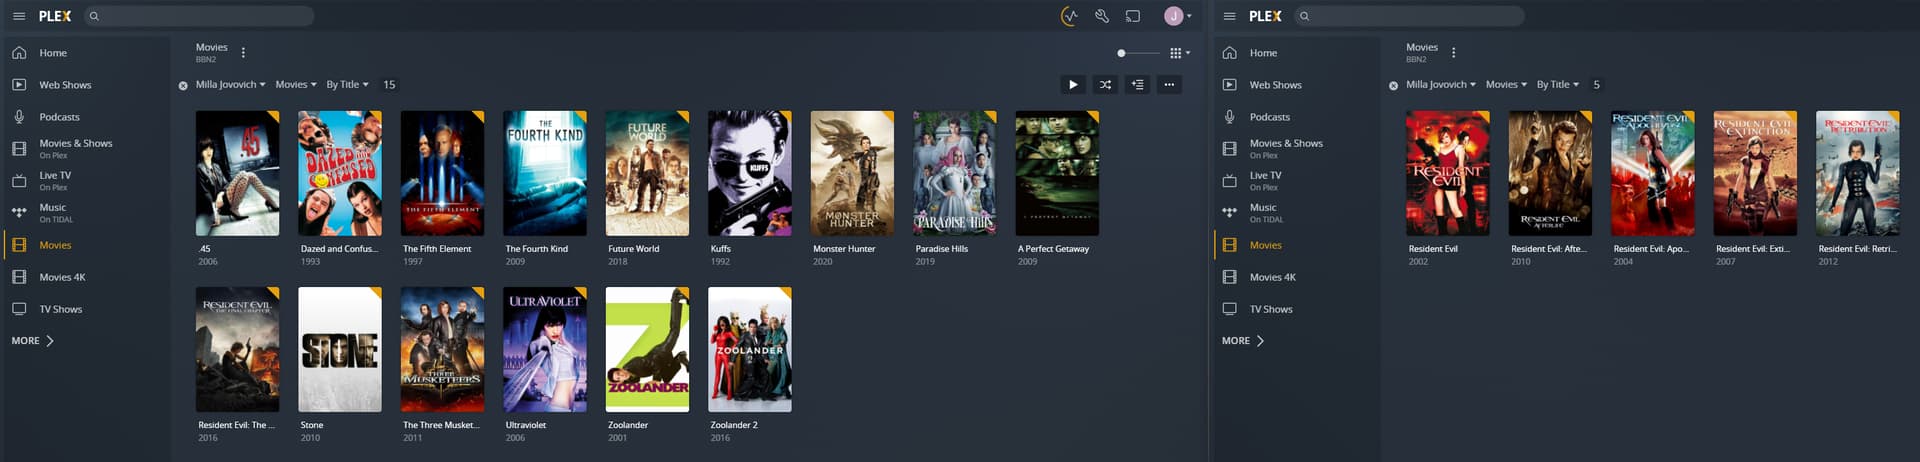
Task: Click TV Shows monitor icon in 5-movie window
Action: coord(1230,309)
